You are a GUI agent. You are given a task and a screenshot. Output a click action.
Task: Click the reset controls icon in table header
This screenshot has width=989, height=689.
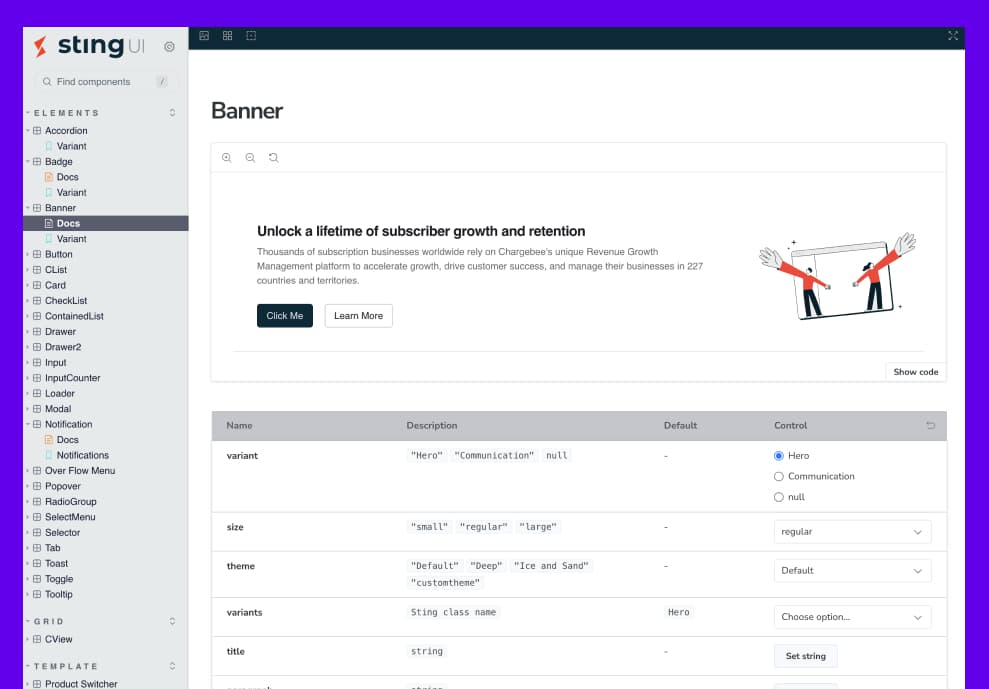tap(930, 425)
